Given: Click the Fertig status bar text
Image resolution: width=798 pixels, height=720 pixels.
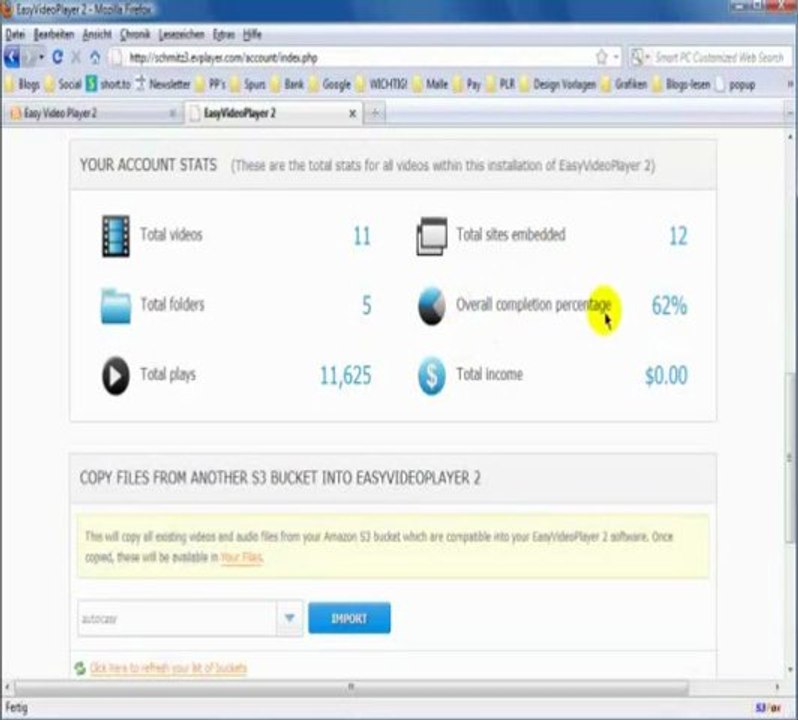Looking at the screenshot, I should (x=16, y=708).
